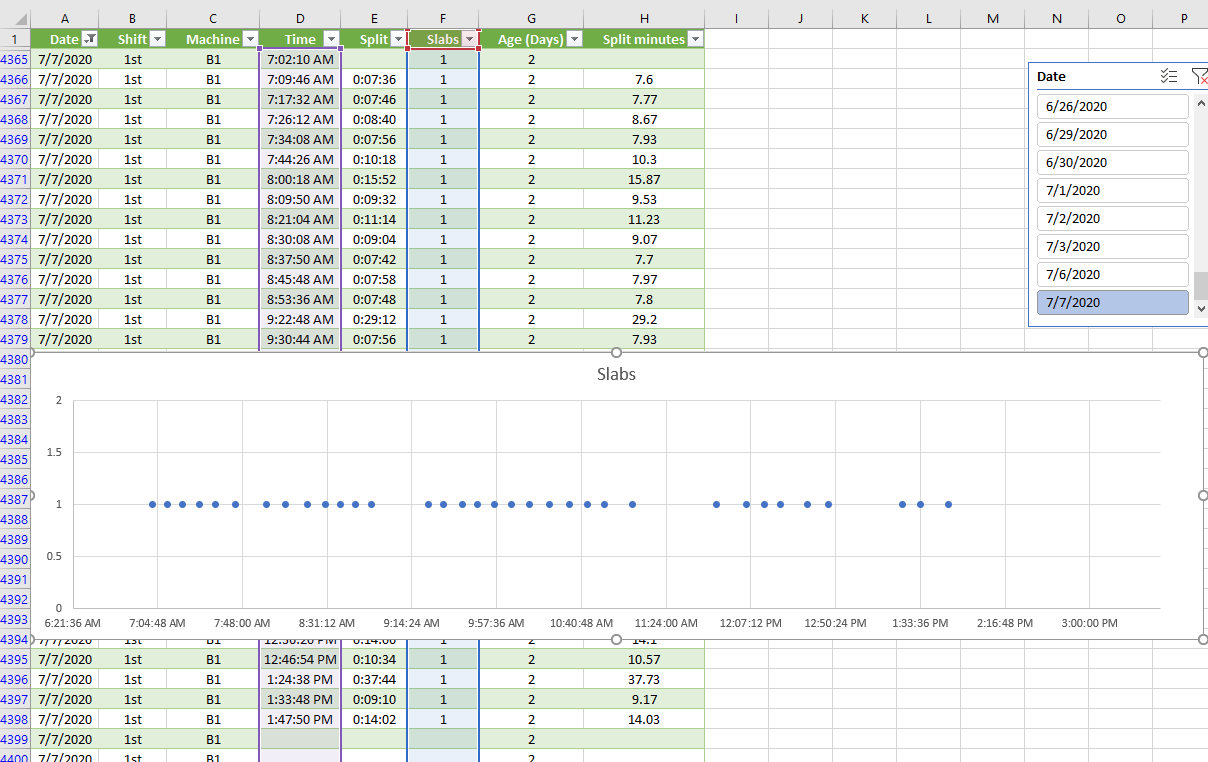Select 7/1/2020 in the Date slicer
1208x762 pixels.
click(1113, 190)
